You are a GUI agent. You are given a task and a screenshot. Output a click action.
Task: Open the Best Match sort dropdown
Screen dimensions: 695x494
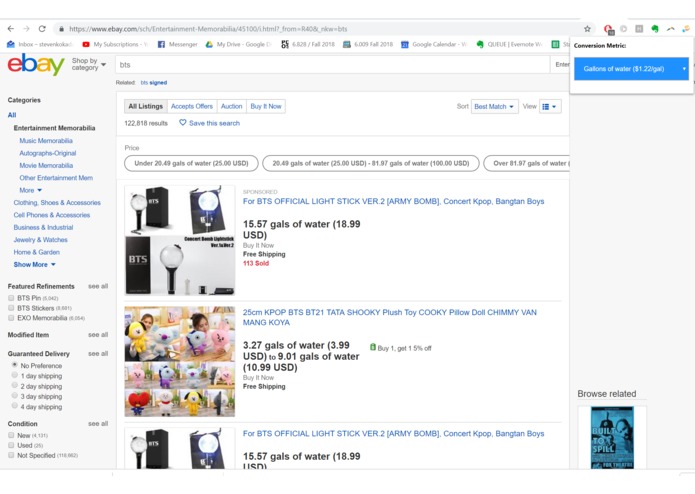494,106
